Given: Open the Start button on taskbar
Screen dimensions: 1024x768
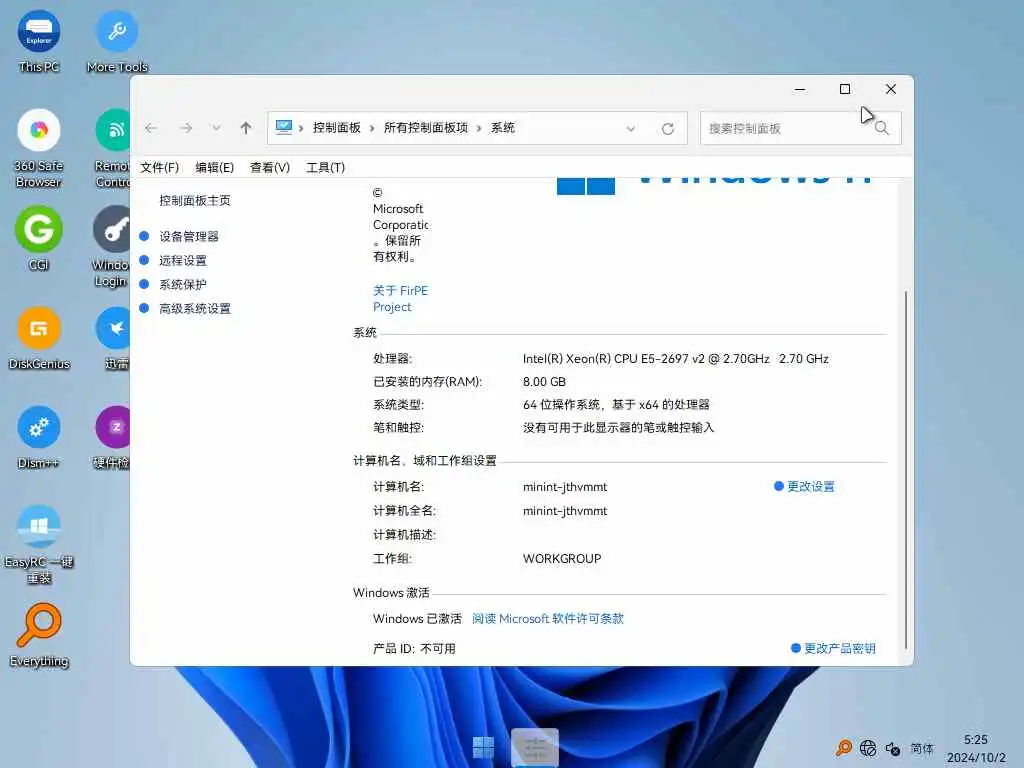Looking at the screenshot, I should pos(483,747).
